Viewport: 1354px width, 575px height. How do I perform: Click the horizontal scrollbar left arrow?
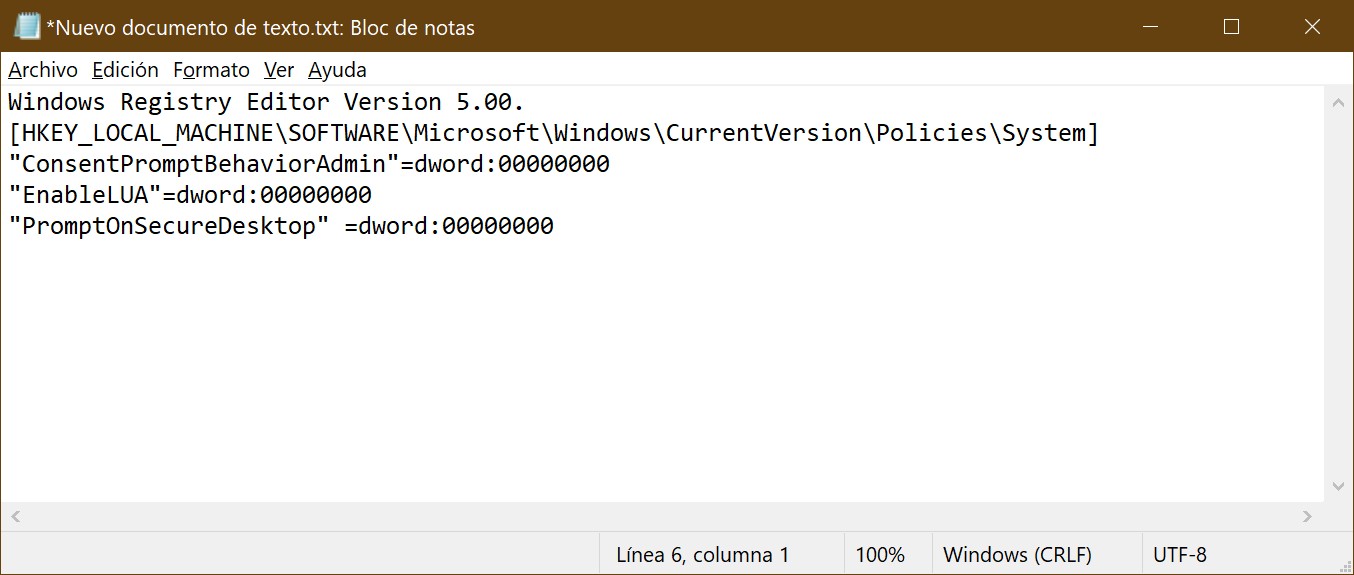(15, 517)
